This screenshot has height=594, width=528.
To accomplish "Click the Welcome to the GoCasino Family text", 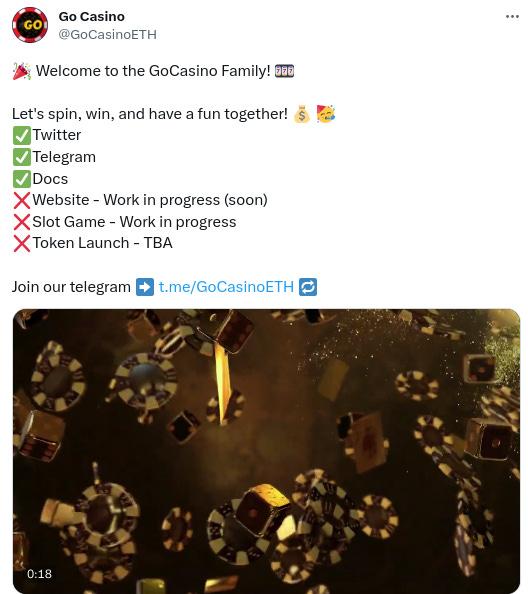I will pyautogui.click(x=153, y=71).
